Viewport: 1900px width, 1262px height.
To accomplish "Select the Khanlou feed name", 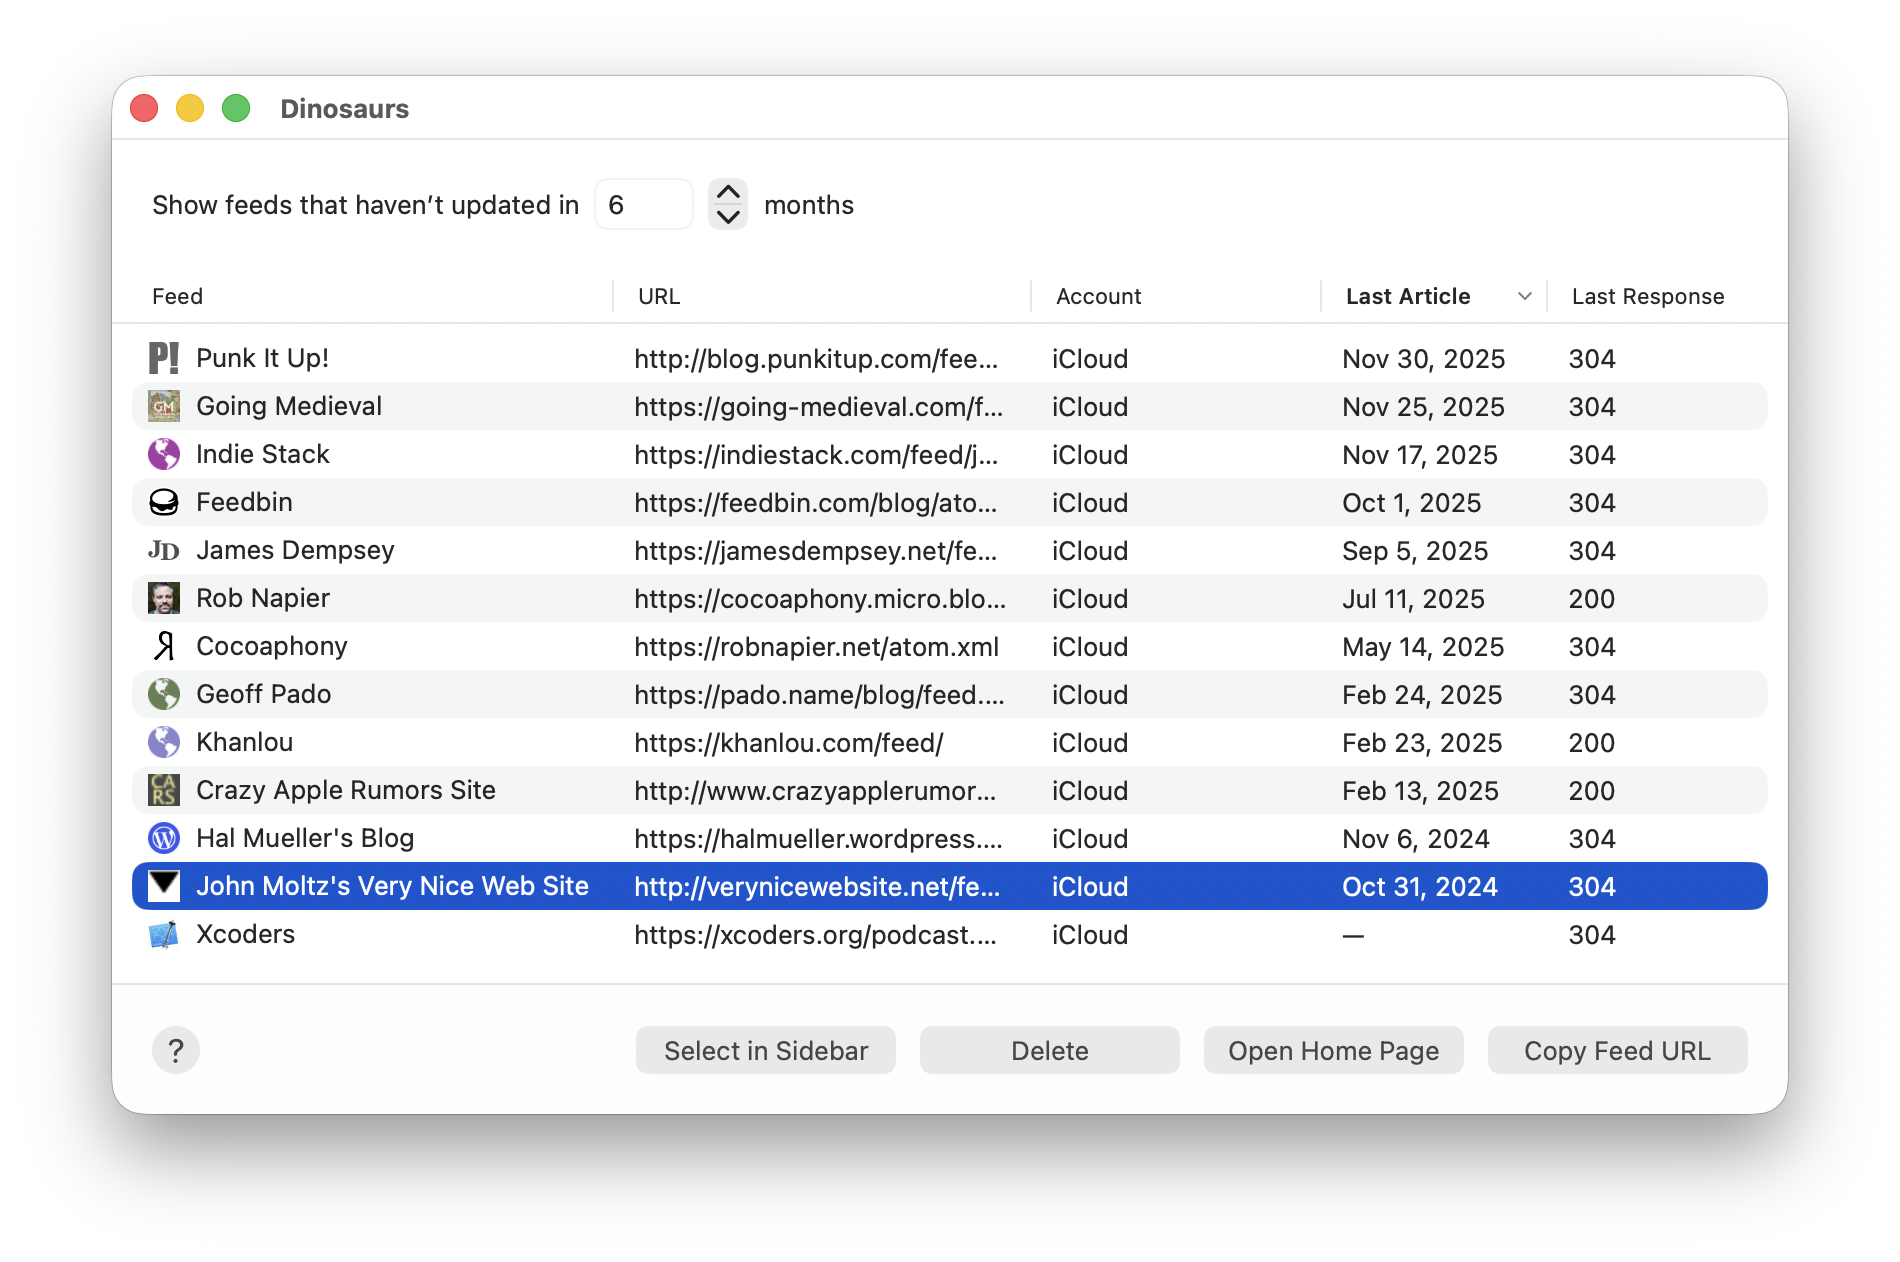I will pos(245,742).
